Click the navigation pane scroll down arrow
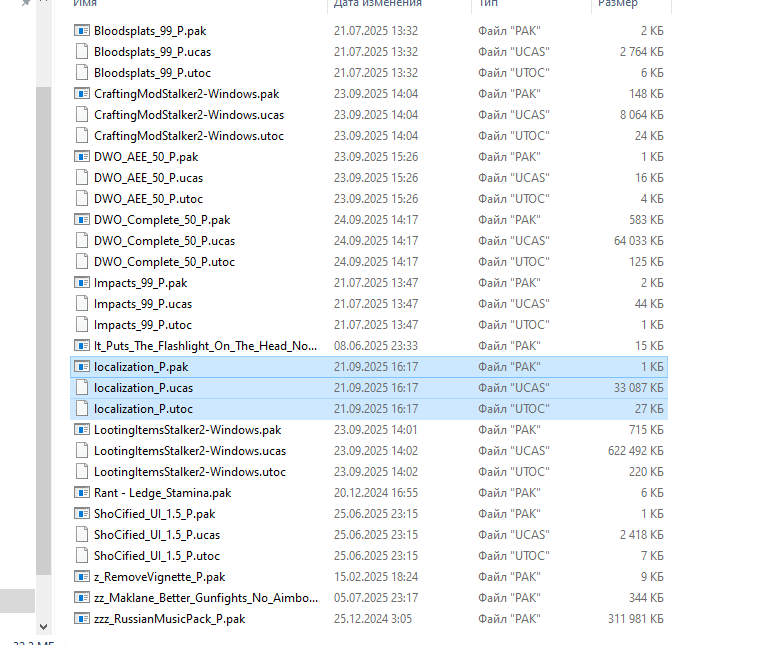784x645 pixels. (44, 626)
